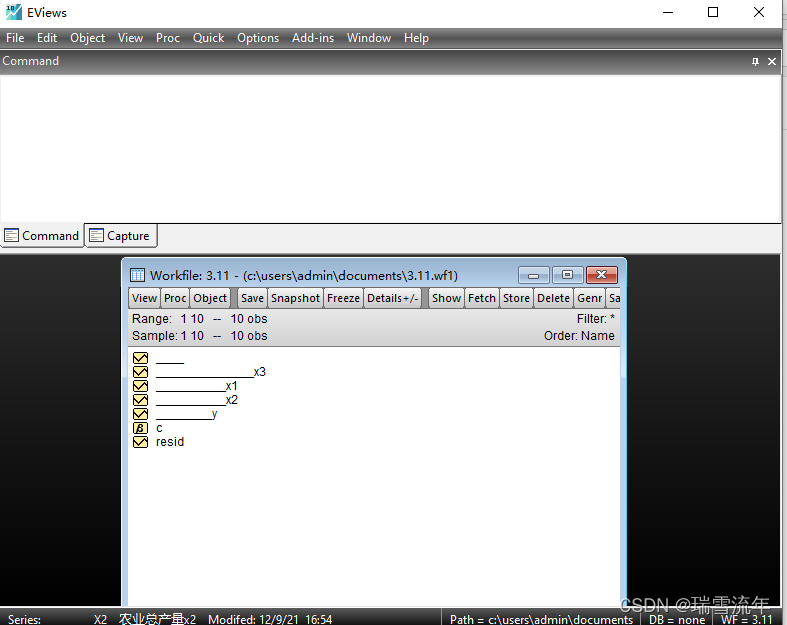Click the Delete button
The image size is (787, 625).
point(553,298)
